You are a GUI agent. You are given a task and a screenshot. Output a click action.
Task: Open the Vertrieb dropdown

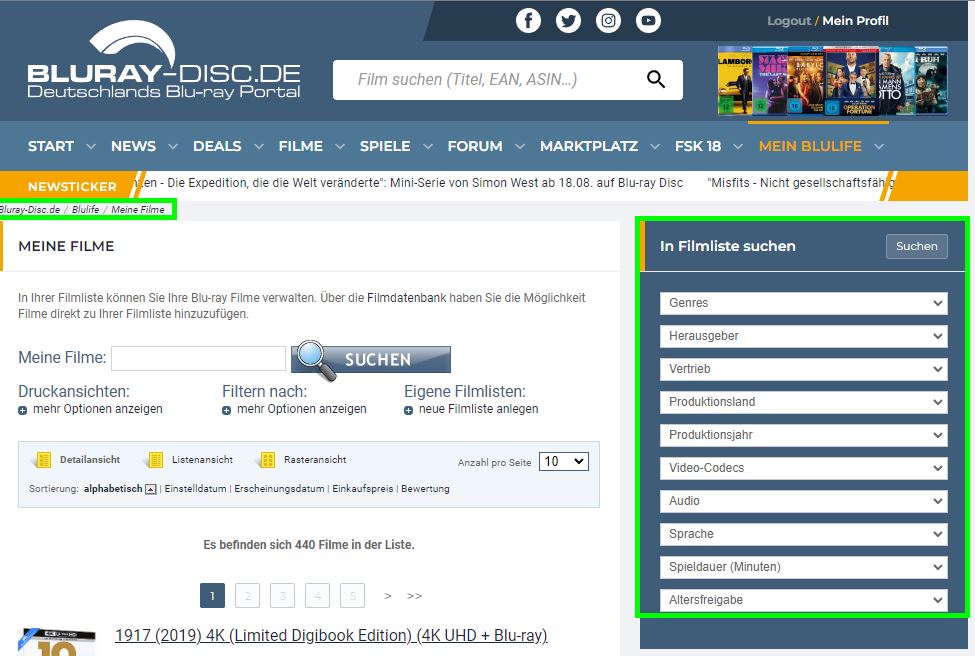pyautogui.click(x=803, y=369)
